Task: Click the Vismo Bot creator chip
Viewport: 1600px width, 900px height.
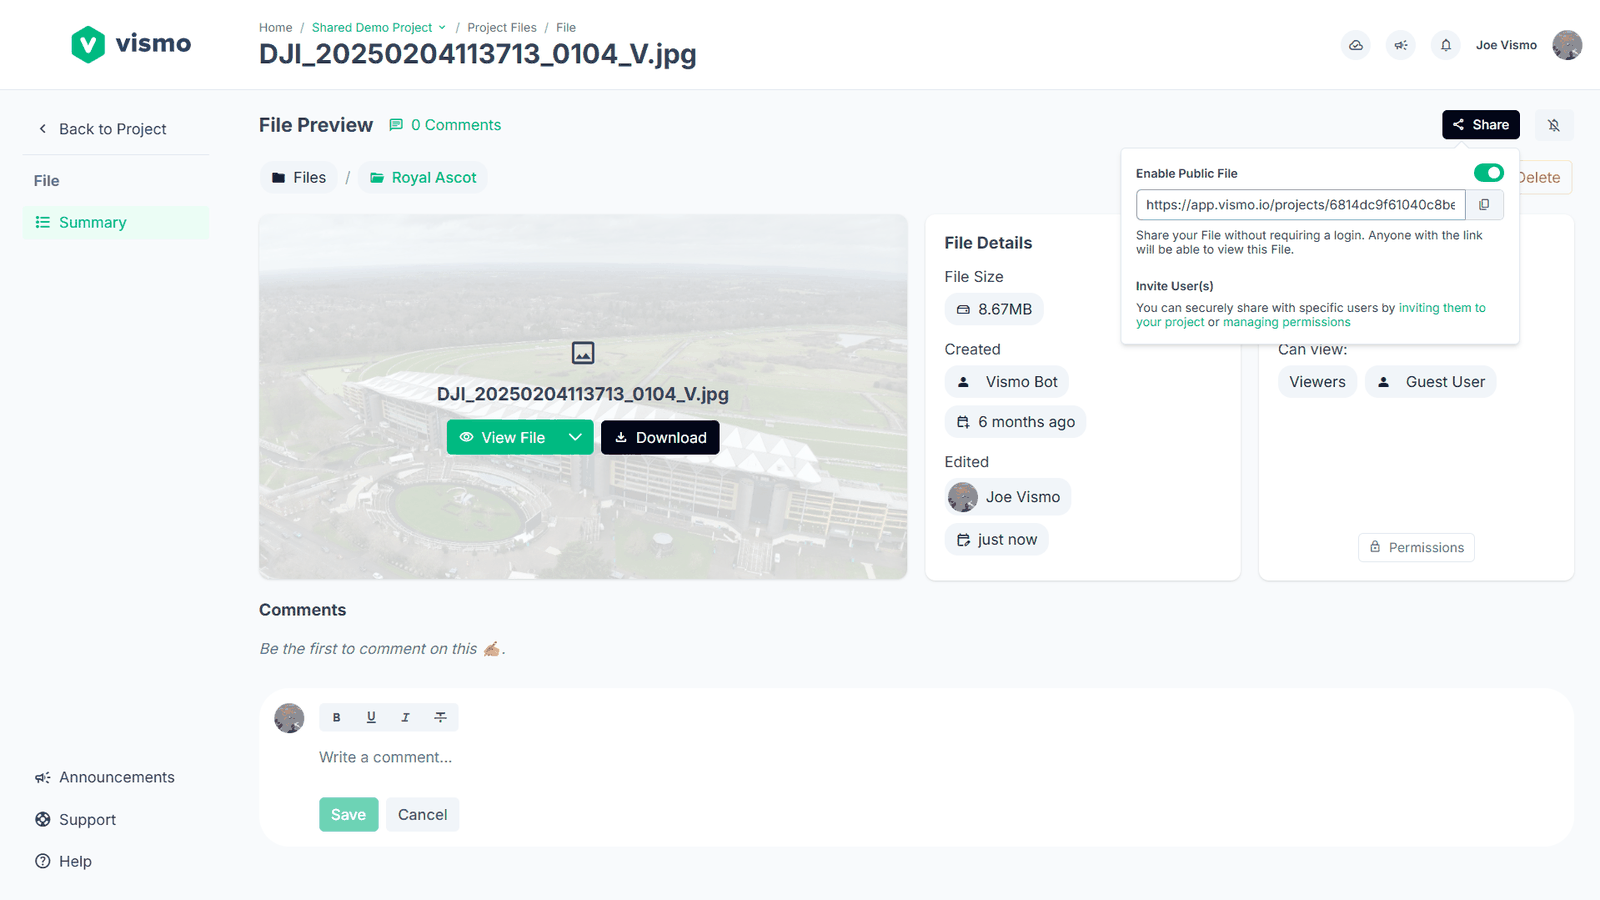Action: 1007,382
